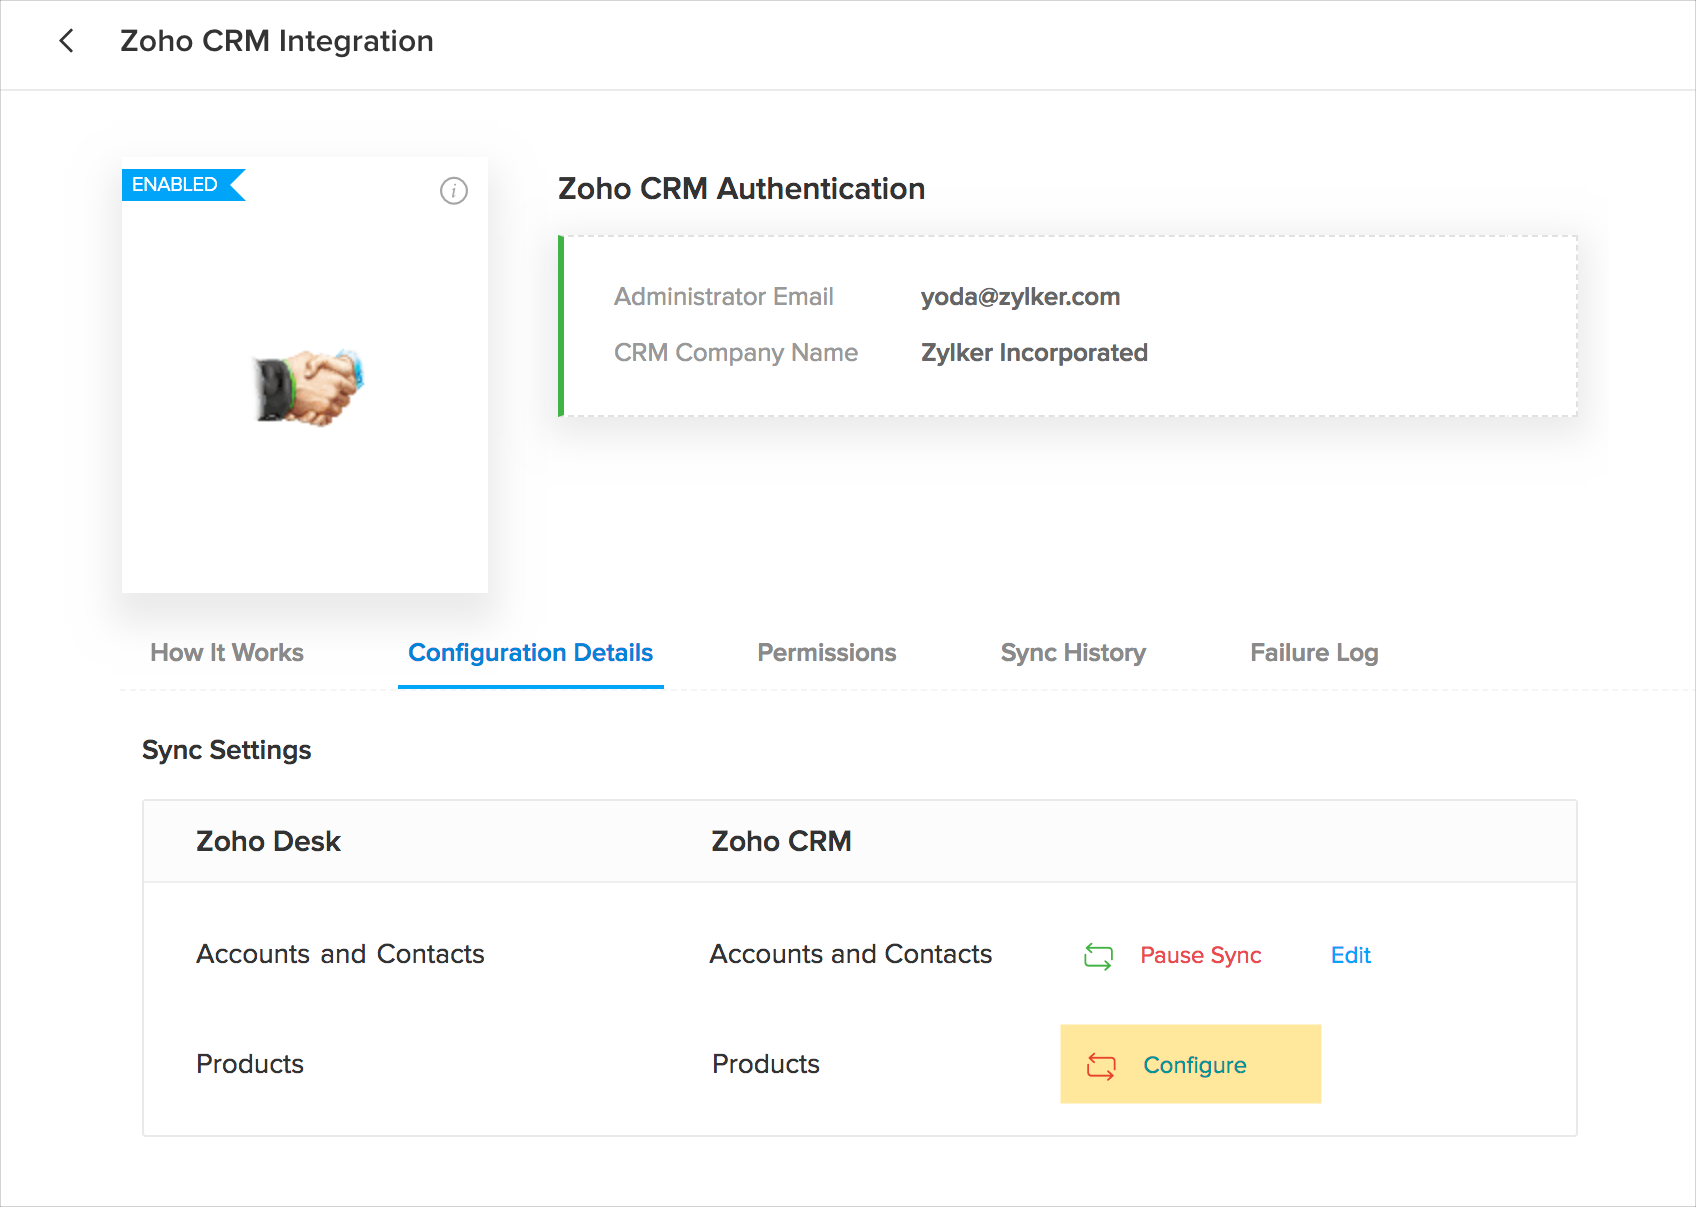Screen dimensions: 1696x1207
Task: Edit the Accounts and Contacts sync
Action: point(1351,956)
